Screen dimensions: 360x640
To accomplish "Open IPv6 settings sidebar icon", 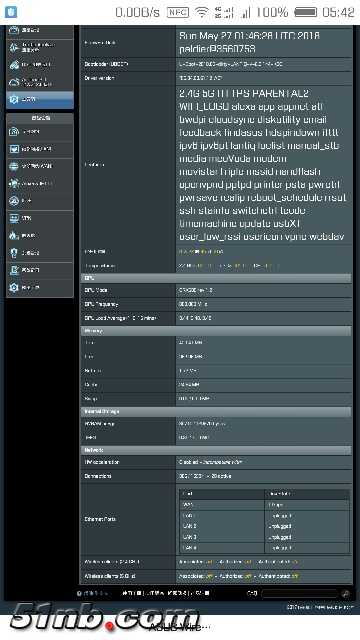I will point(14,201).
